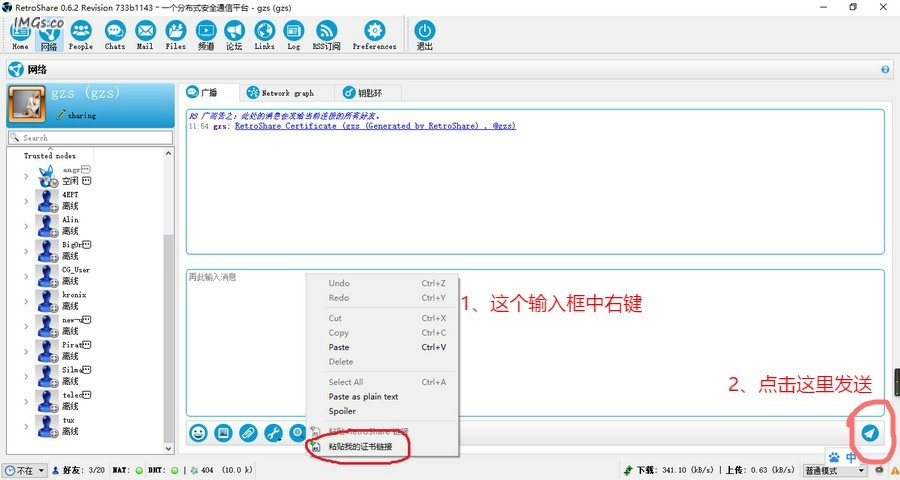The height and width of the screenshot is (480, 900).
Task: Click the magnifier search chat icon
Action: pyautogui.click(x=298, y=433)
